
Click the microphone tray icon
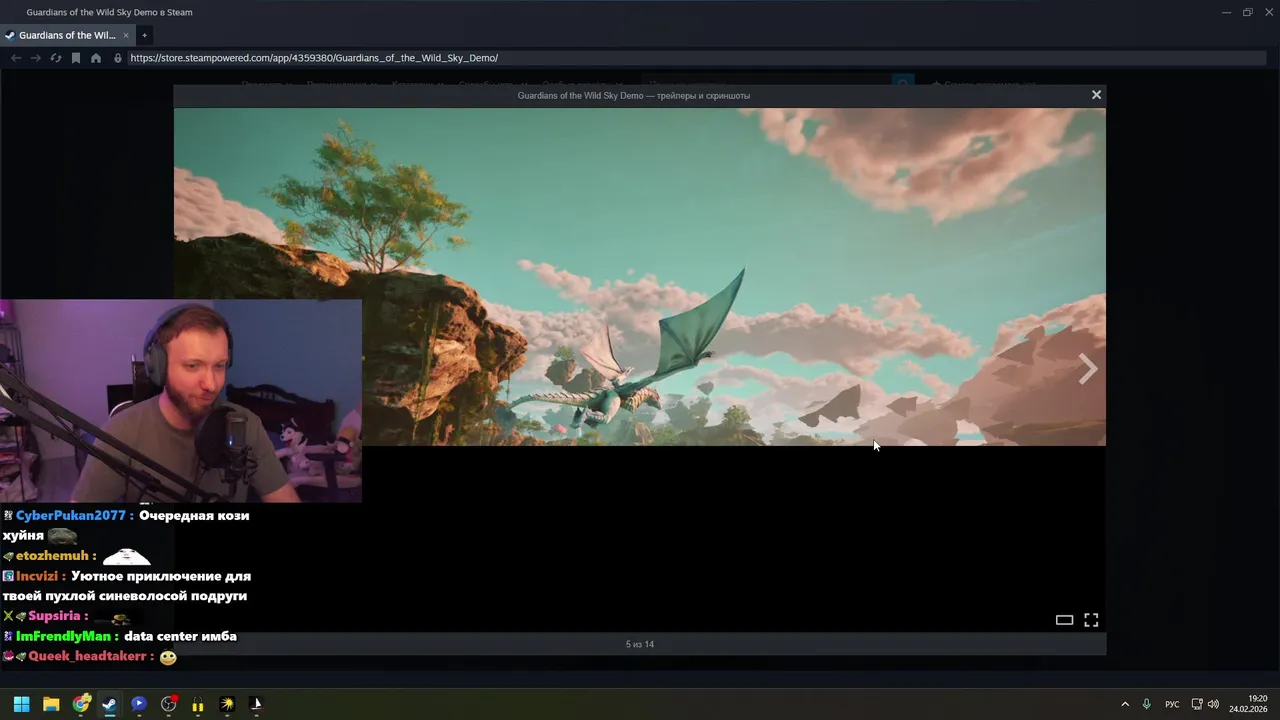click(x=1147, y=704)
